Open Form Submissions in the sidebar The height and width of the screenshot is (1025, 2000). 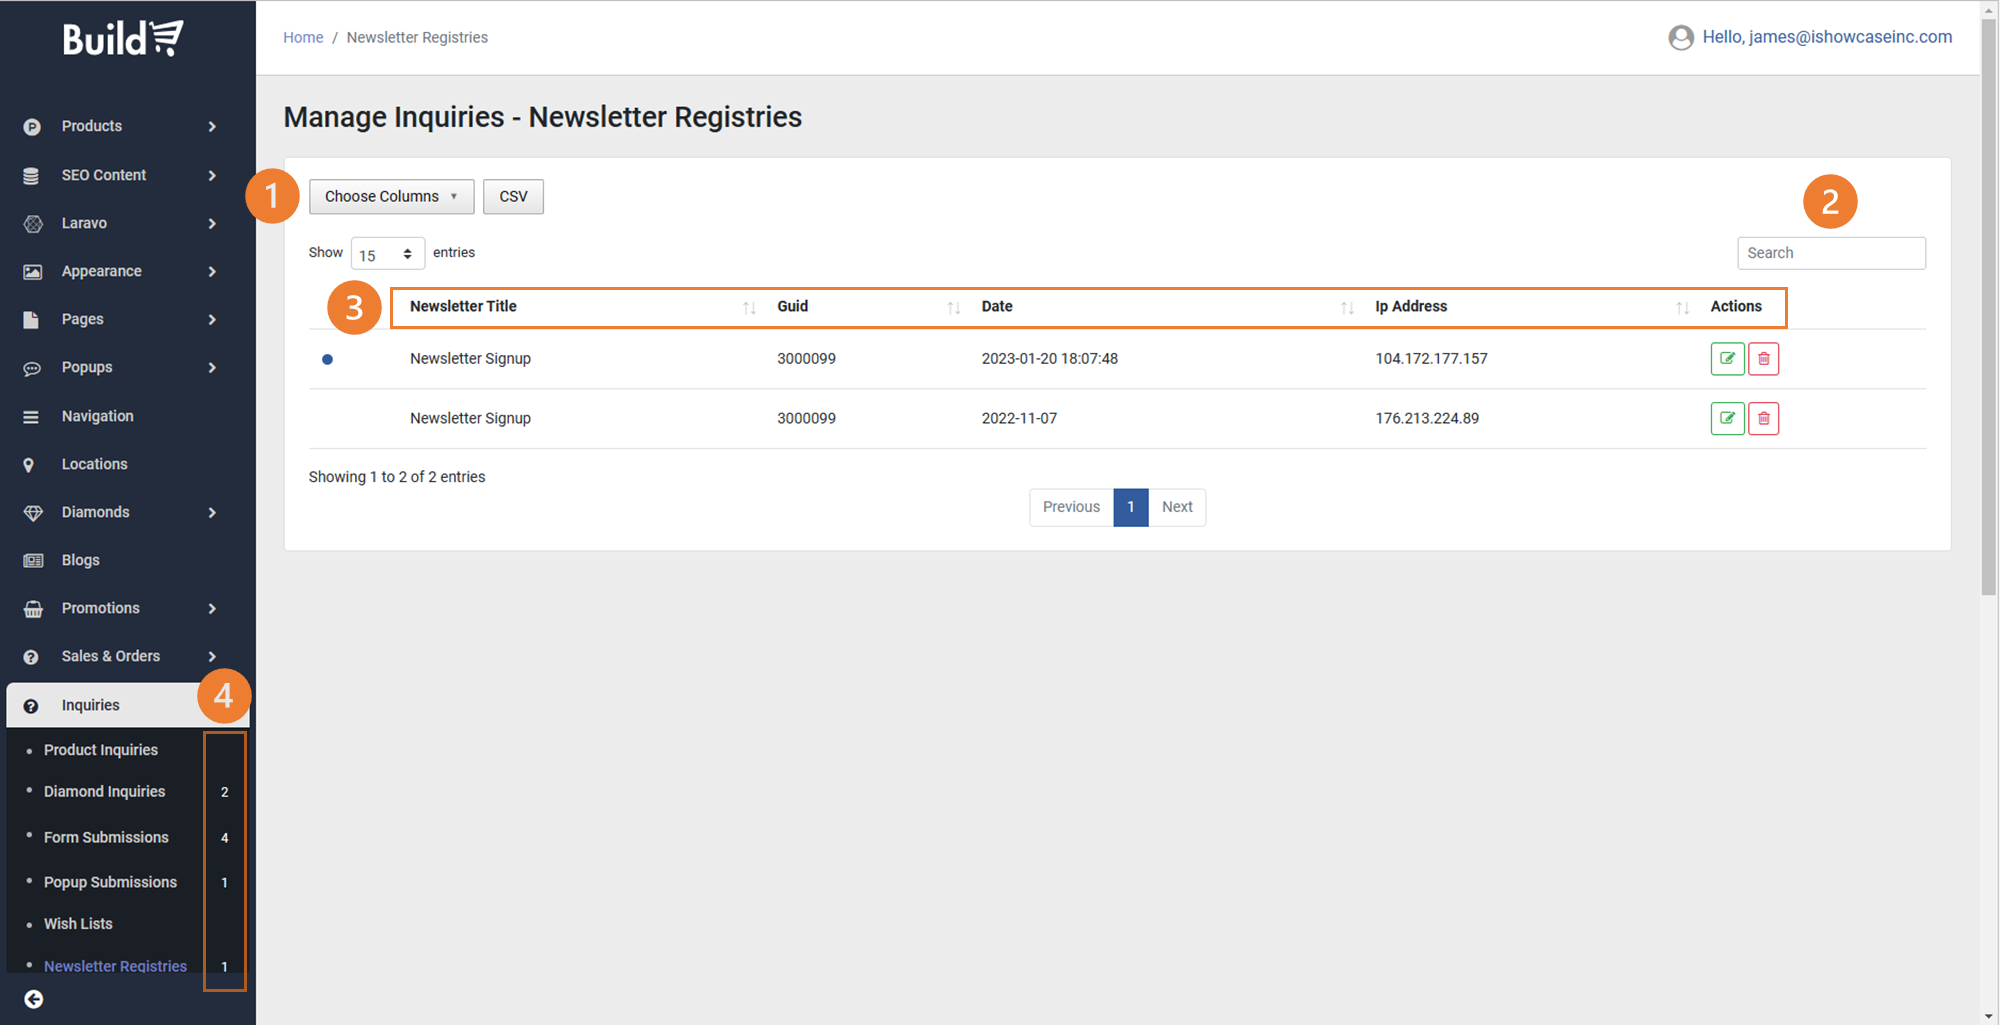point(106,837)
